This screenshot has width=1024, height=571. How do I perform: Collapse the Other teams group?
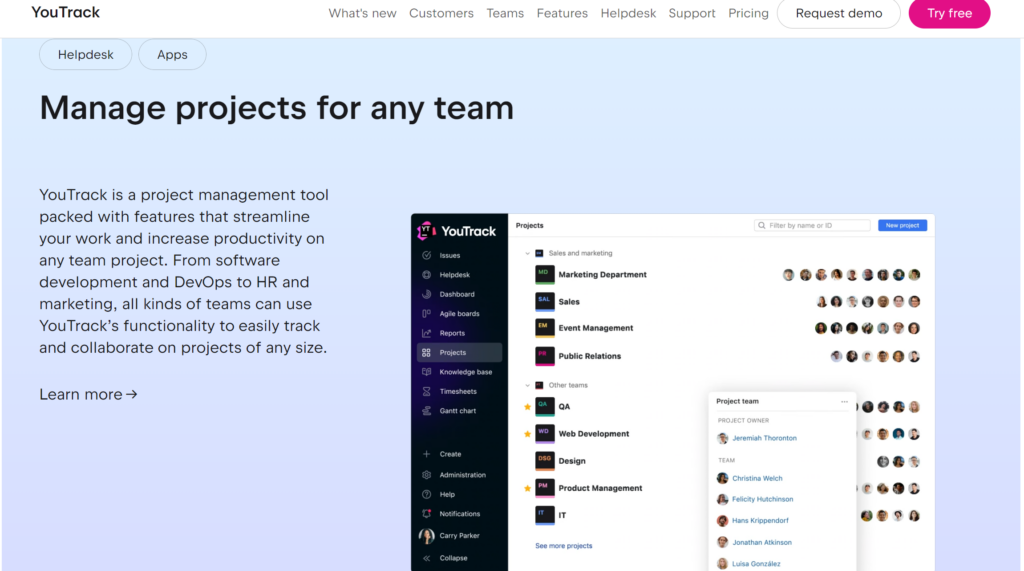(x=527, y=385)
